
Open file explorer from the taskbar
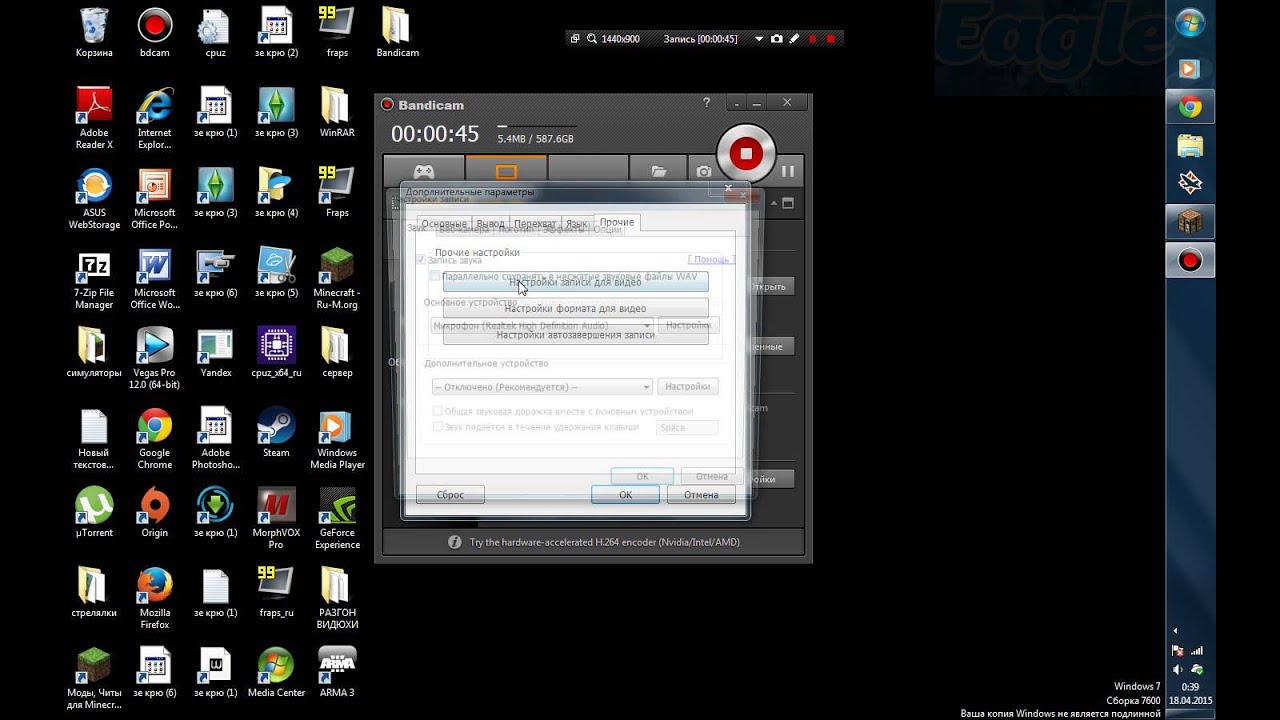point(1190,146)
